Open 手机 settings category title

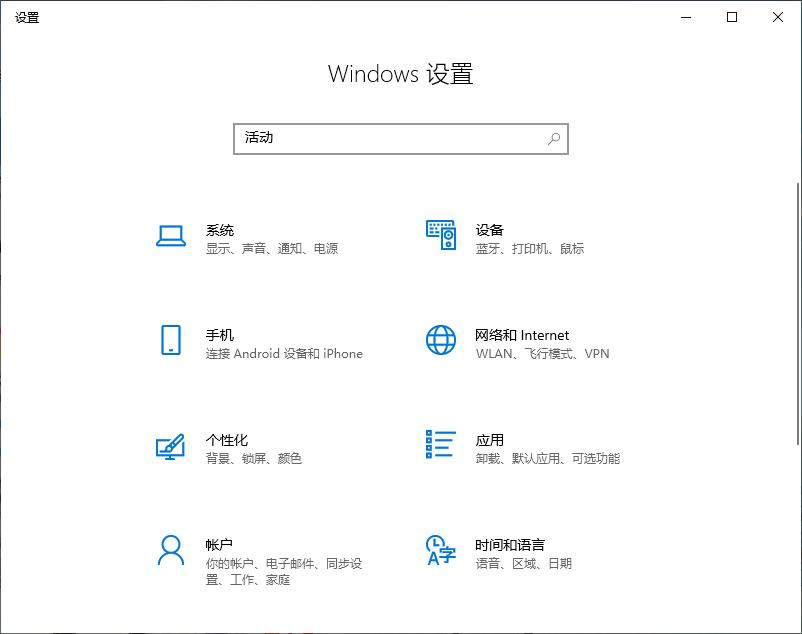(x=220, y=335)
